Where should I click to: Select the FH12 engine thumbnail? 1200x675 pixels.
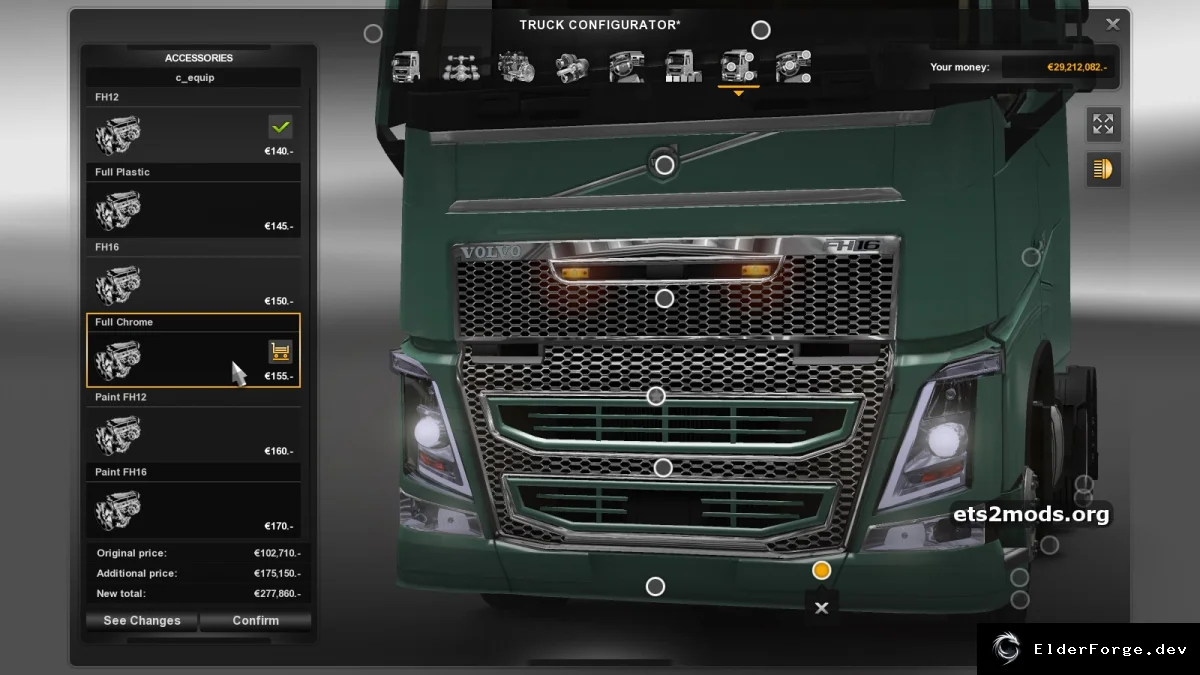[118, 134]
